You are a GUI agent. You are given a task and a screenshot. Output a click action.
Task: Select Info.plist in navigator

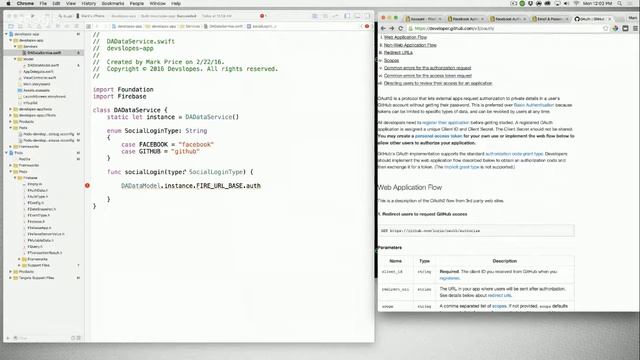[30, 103]
